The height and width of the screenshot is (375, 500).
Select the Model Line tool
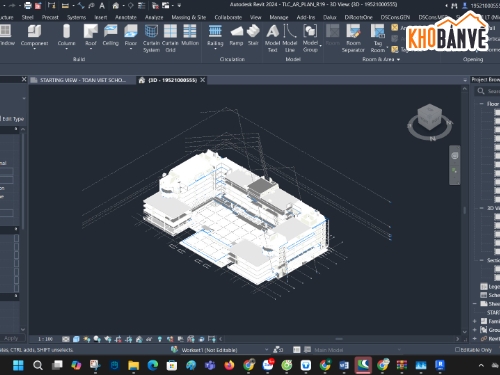pos(290,38)
